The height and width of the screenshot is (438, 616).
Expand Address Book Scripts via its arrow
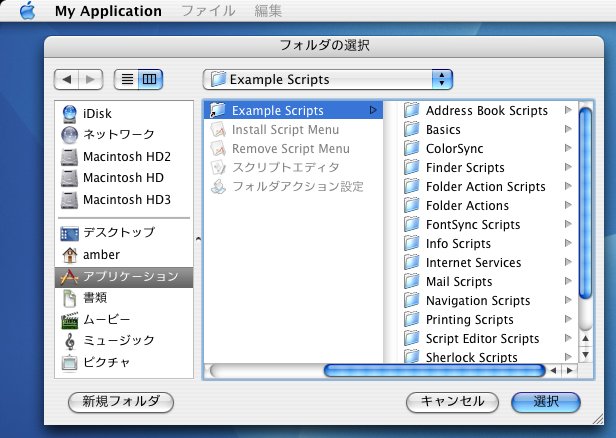[x=568, y=110]
